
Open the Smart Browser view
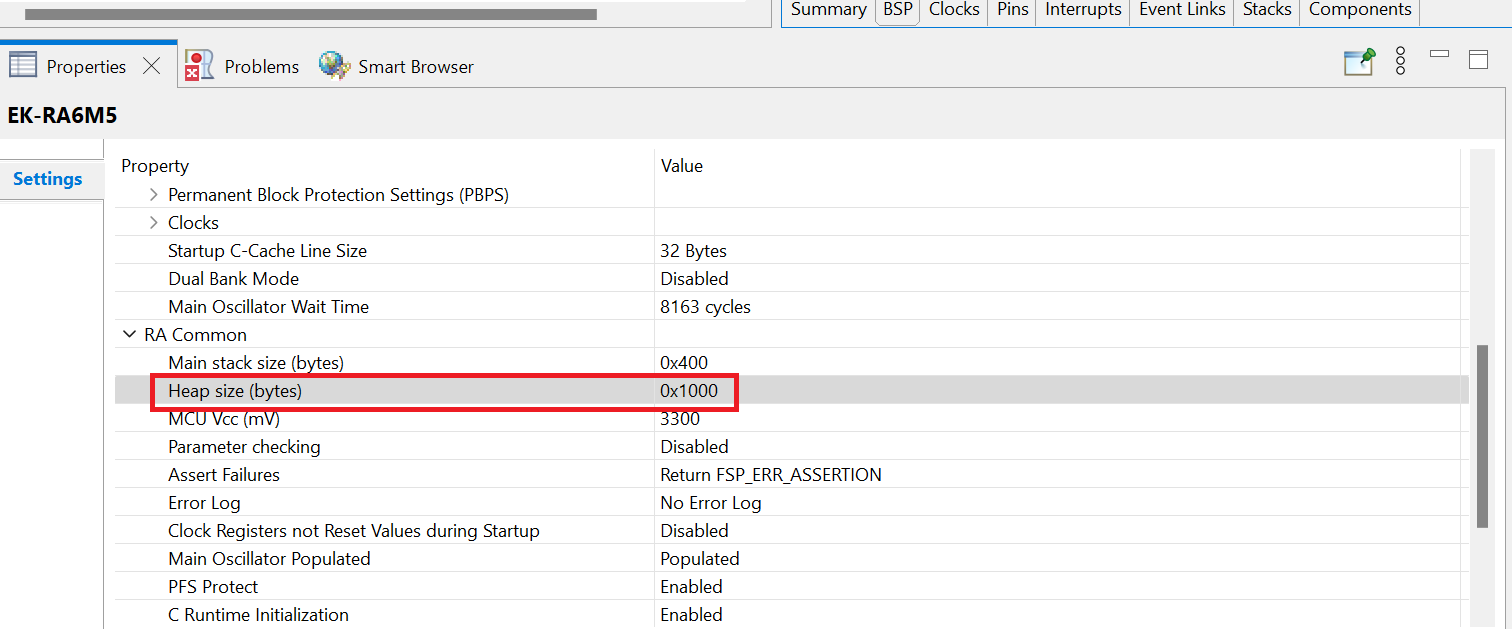pos(416,67)
